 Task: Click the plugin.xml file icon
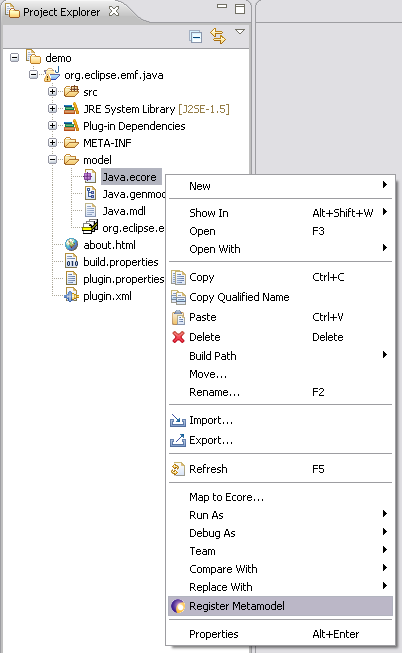coord(71,296)
